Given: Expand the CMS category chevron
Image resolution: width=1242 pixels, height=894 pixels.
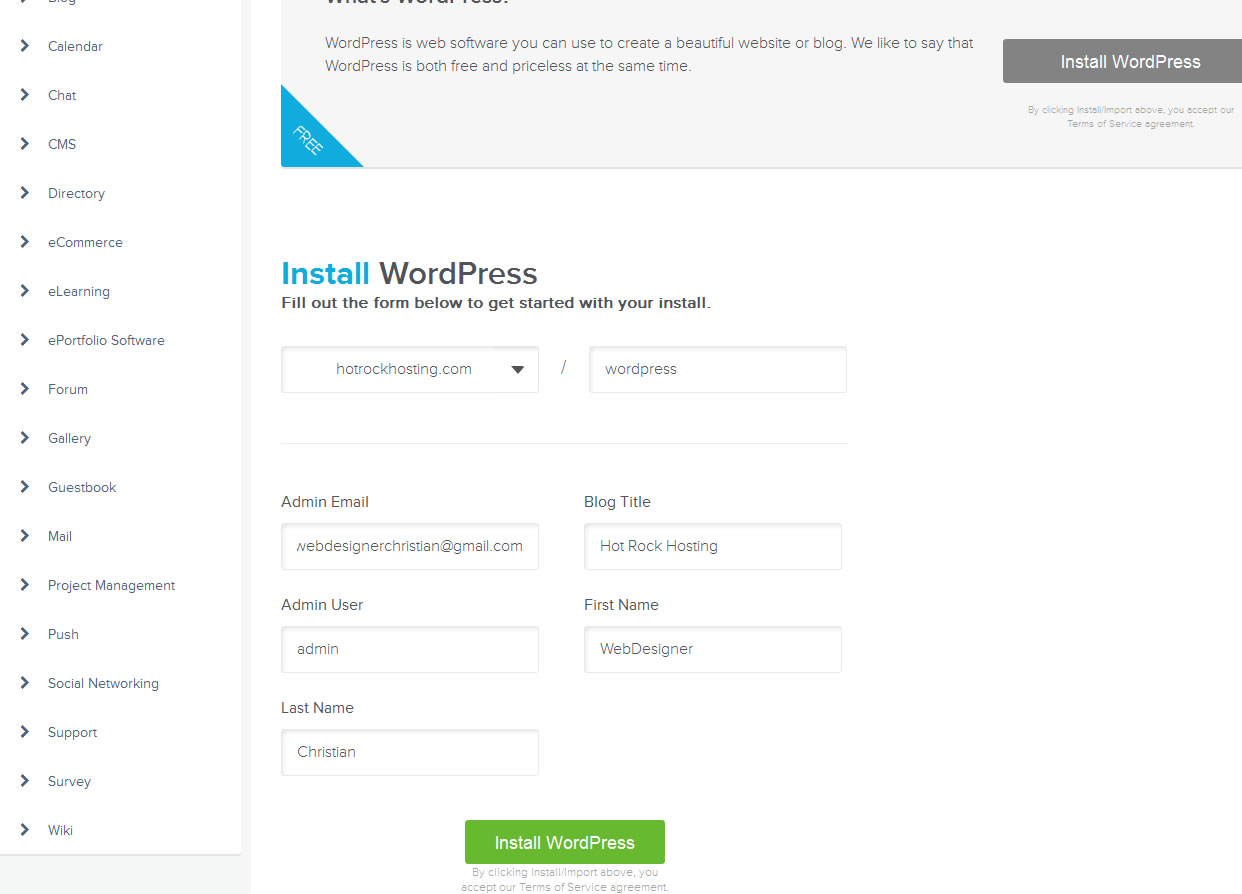Looking at the screenshot, I should (24, 144).
